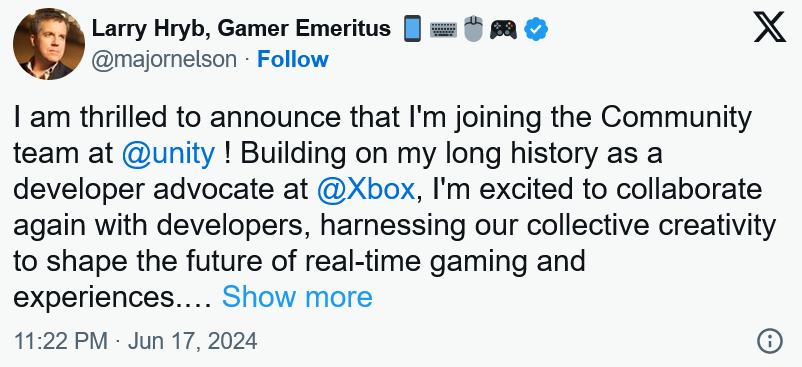
Task: Click the Jun 17, 2024 date
Action: tap(192, 341)
